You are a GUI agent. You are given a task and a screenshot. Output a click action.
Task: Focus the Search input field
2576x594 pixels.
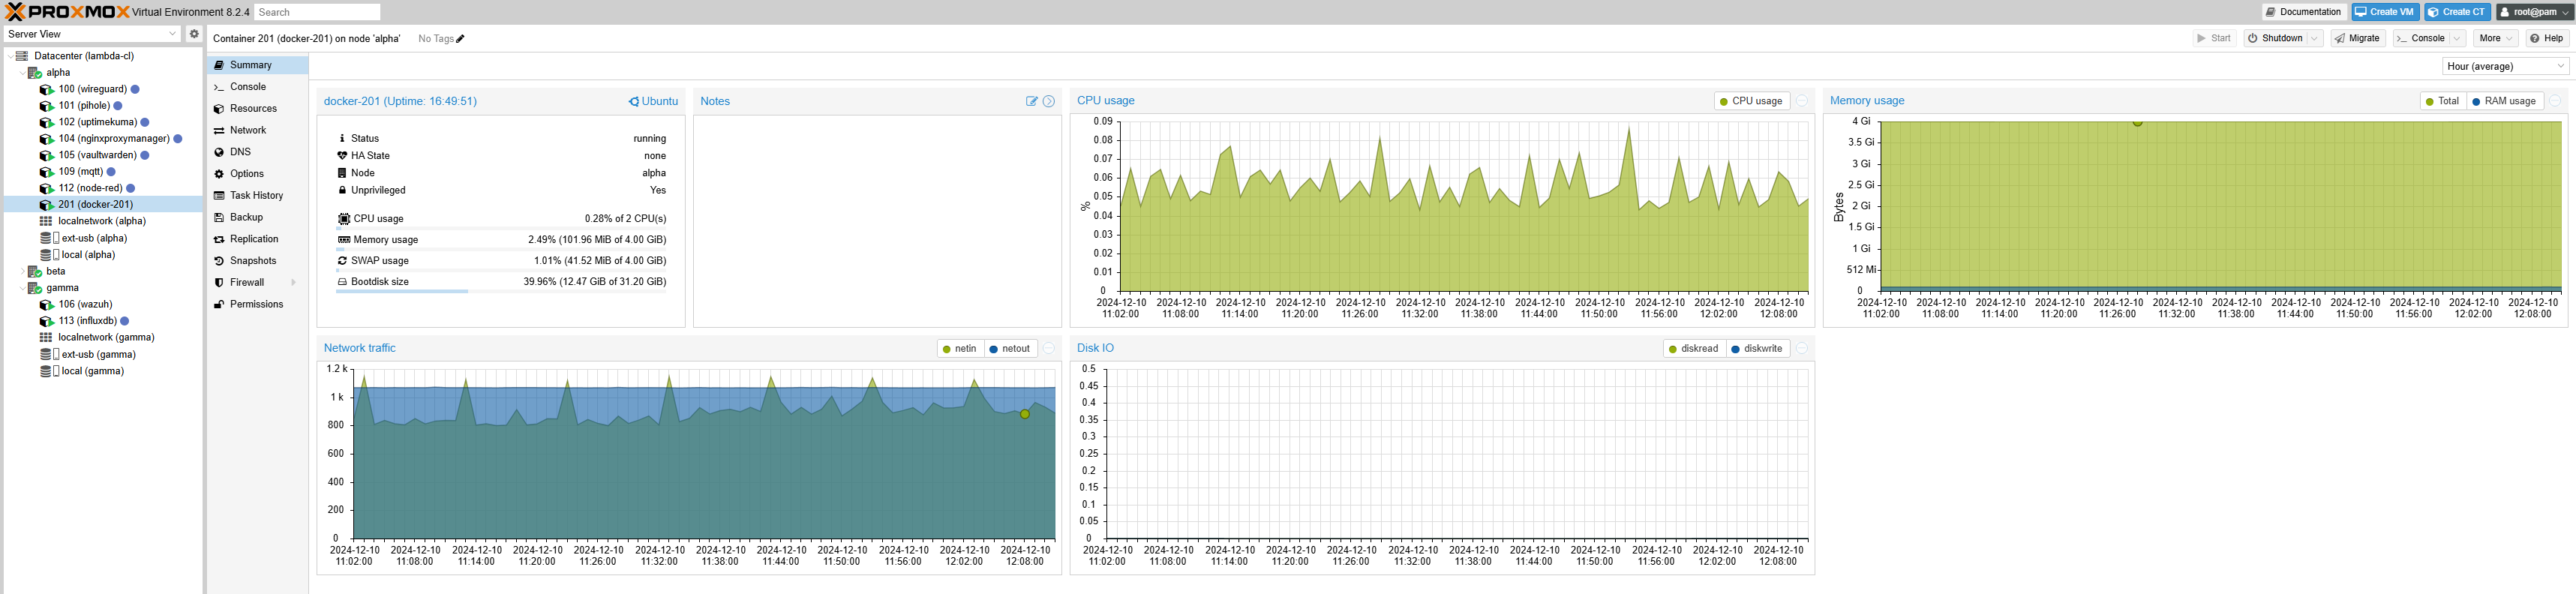tap(317, 12)
